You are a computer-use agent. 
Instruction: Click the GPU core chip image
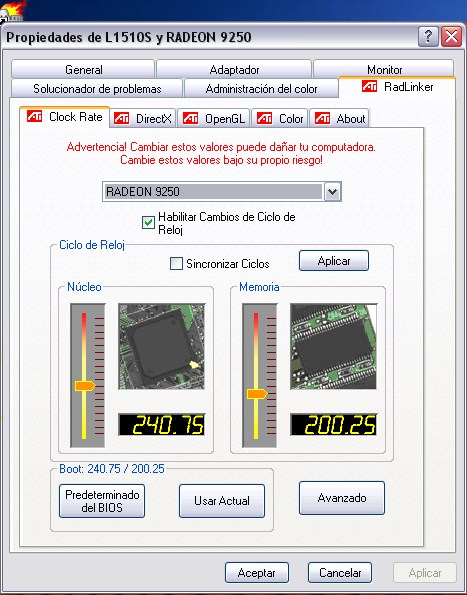point(162,346)
